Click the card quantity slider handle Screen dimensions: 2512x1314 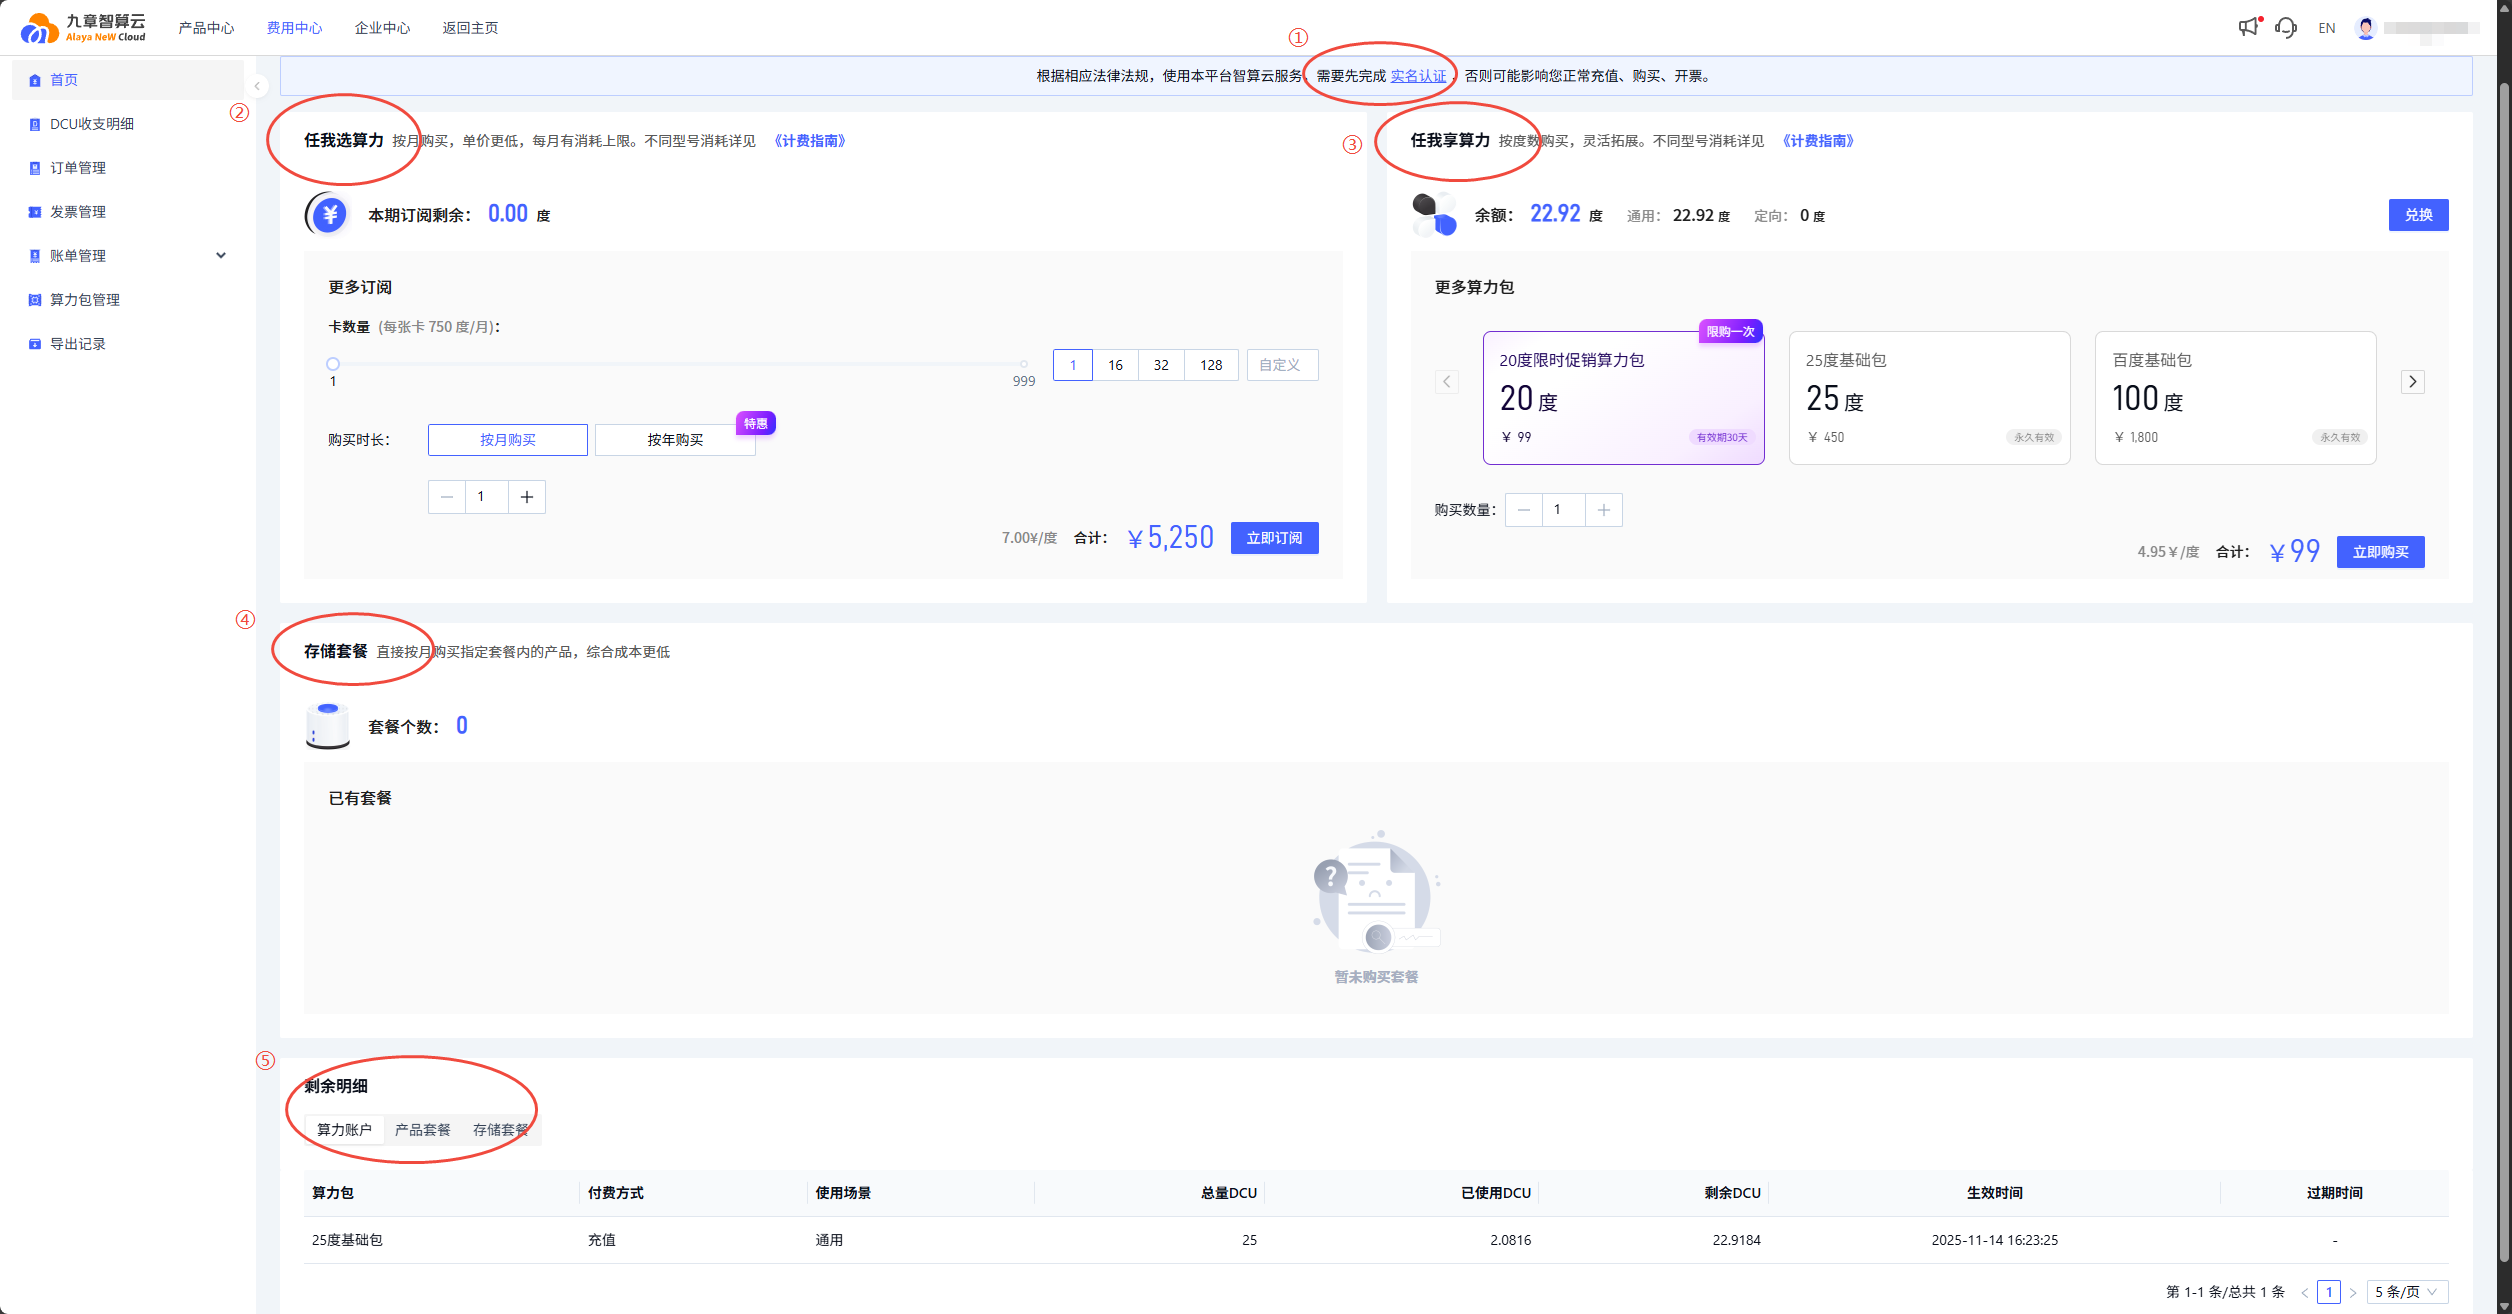click(333, 364)
